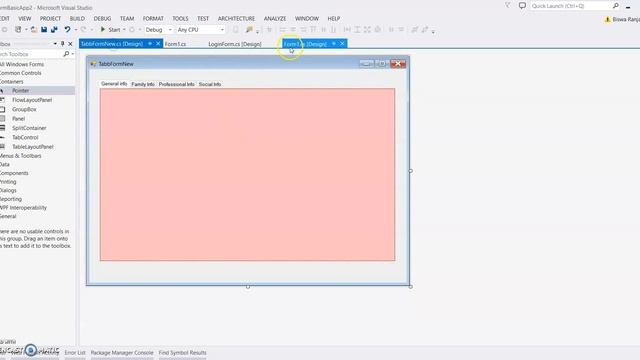The height and width of the screenshot is (360, 640).
Task: Expand the Menus & Toolbars toolbox group
Action: (20, 156)
